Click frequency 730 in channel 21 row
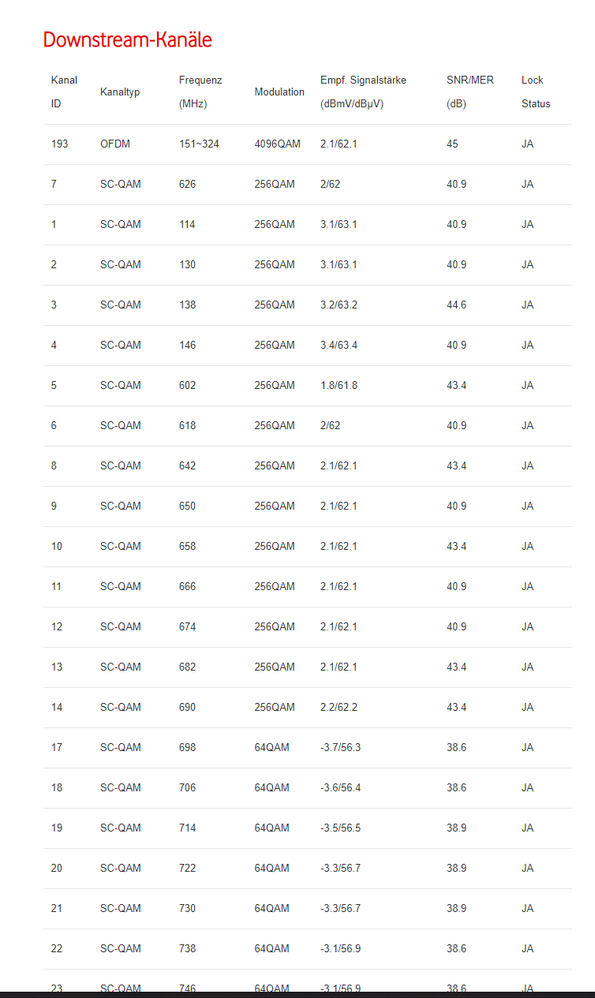Screen dimensions: 595x998 187,908
